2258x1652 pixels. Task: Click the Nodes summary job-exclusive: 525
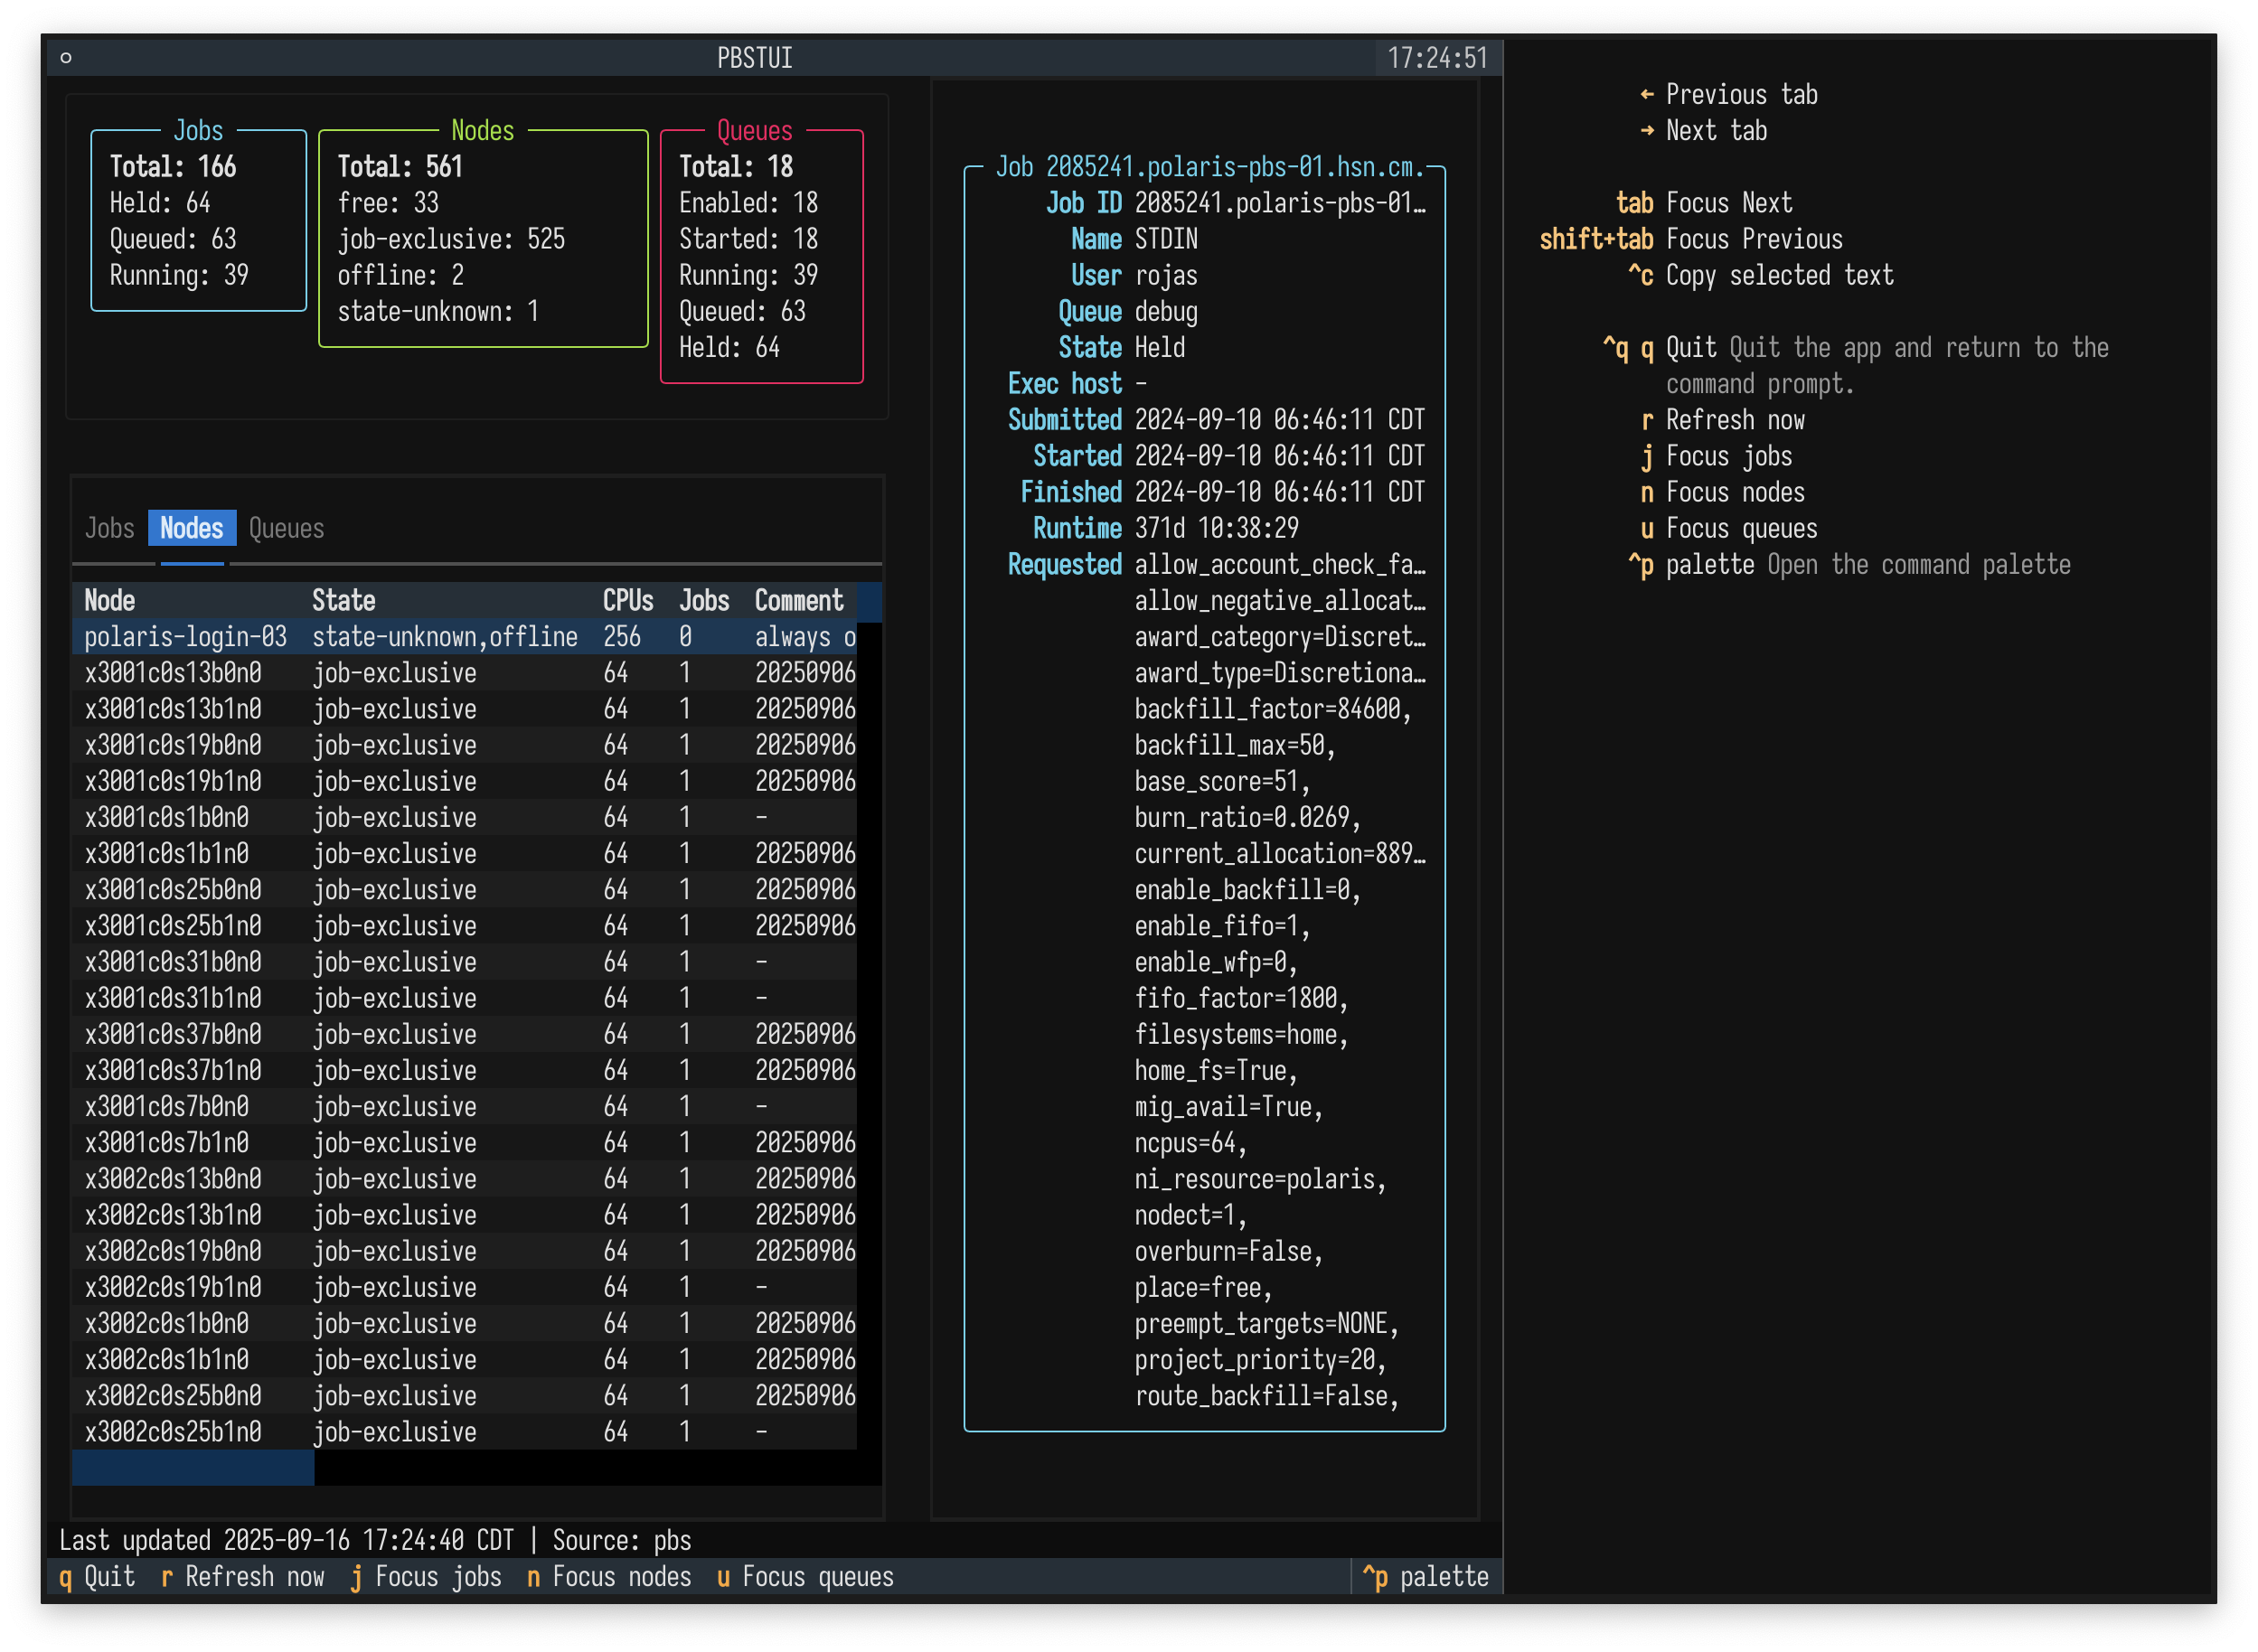451,239
